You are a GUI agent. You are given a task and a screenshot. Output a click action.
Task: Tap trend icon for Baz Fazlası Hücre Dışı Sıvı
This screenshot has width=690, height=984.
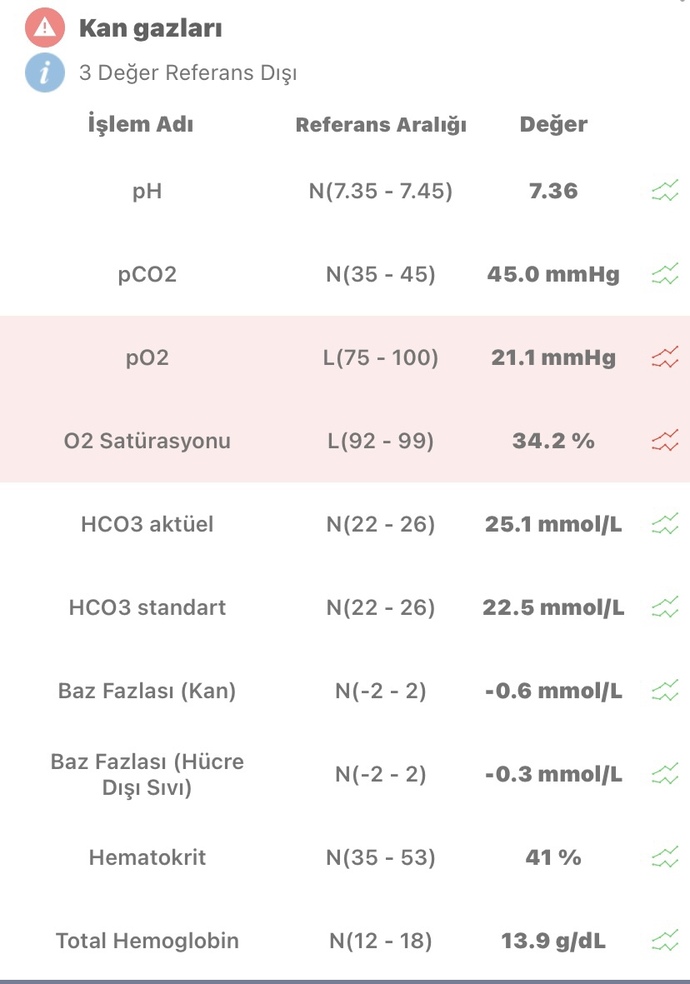coord(665,774)
